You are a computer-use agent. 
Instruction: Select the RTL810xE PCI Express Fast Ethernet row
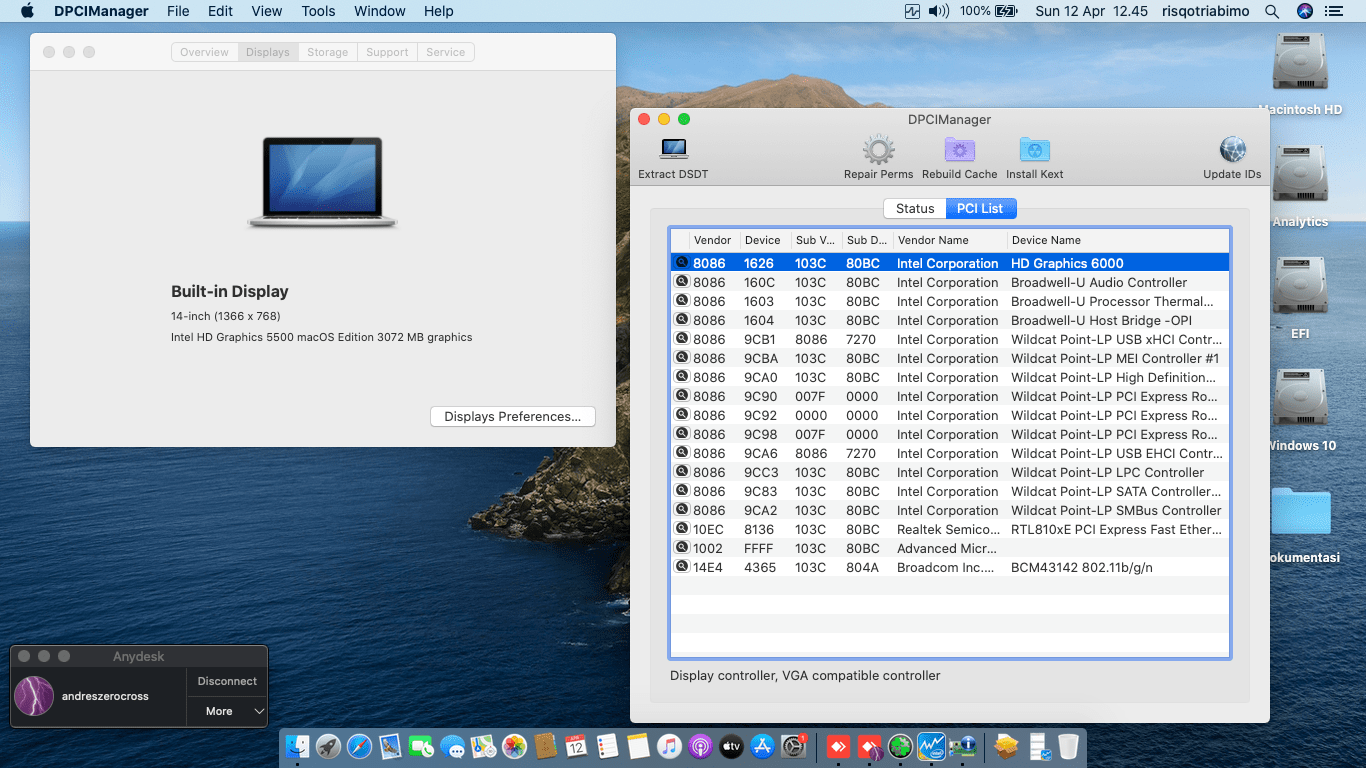[x=949, y=529]
